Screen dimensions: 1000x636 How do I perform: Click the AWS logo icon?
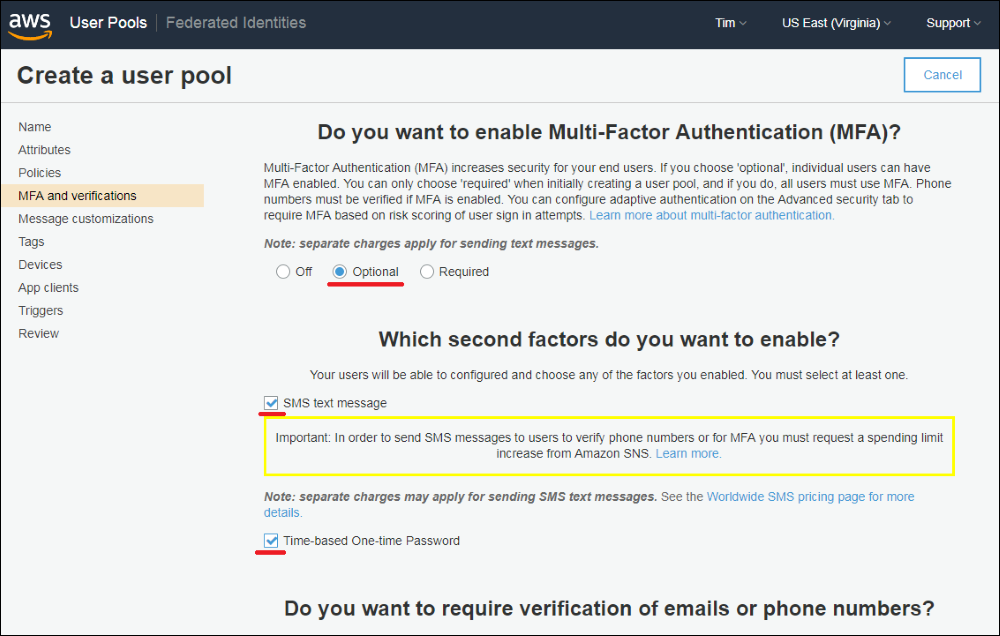(x=29, y=24)
